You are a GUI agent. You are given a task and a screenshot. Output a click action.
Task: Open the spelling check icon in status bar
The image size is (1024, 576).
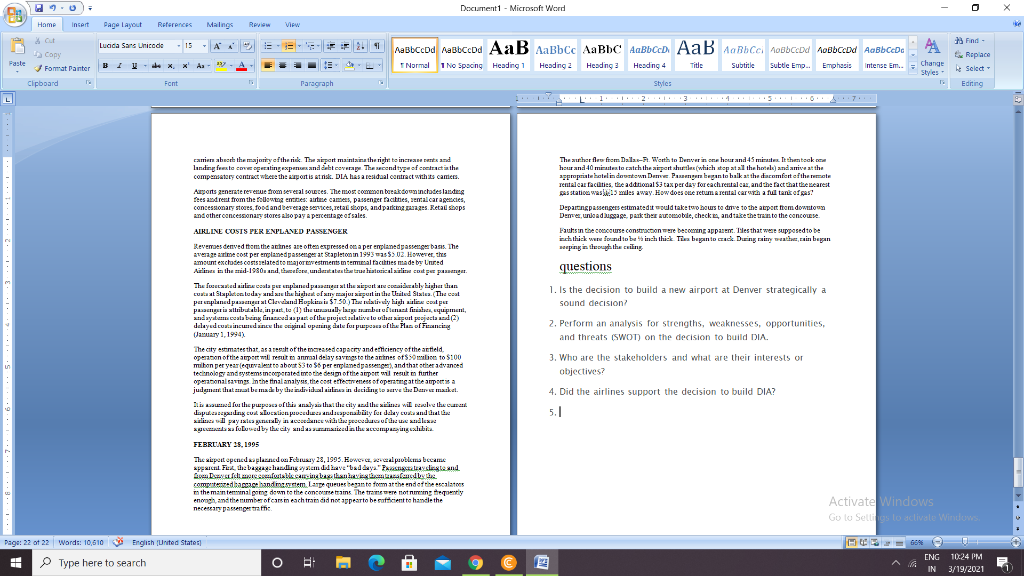pos(117,542)
